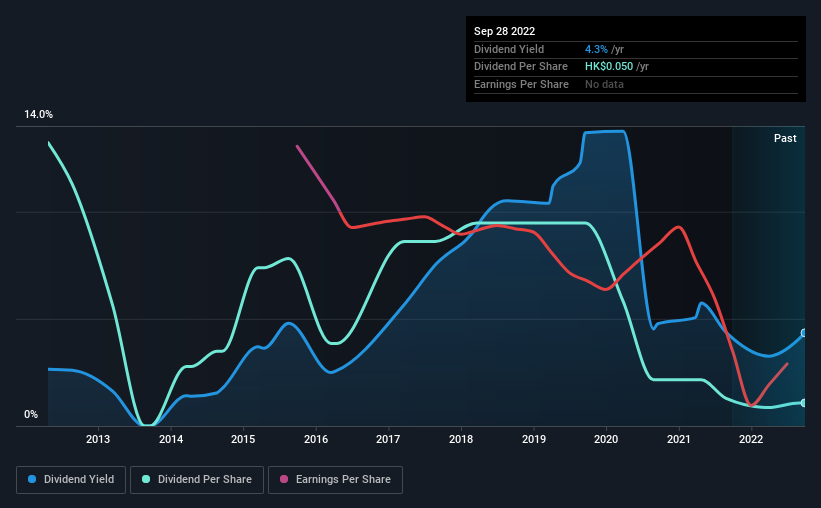
Task: Pick the 2018 label on the time axis
Action: (461, 439)
